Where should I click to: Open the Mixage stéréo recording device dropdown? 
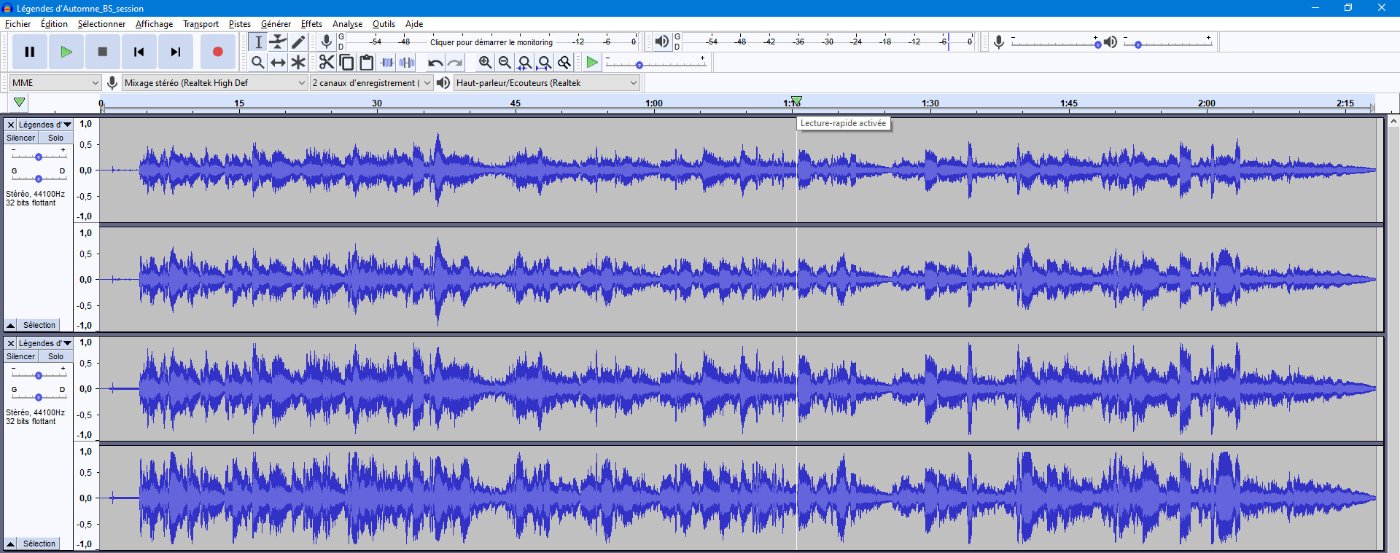pos(214,83)
